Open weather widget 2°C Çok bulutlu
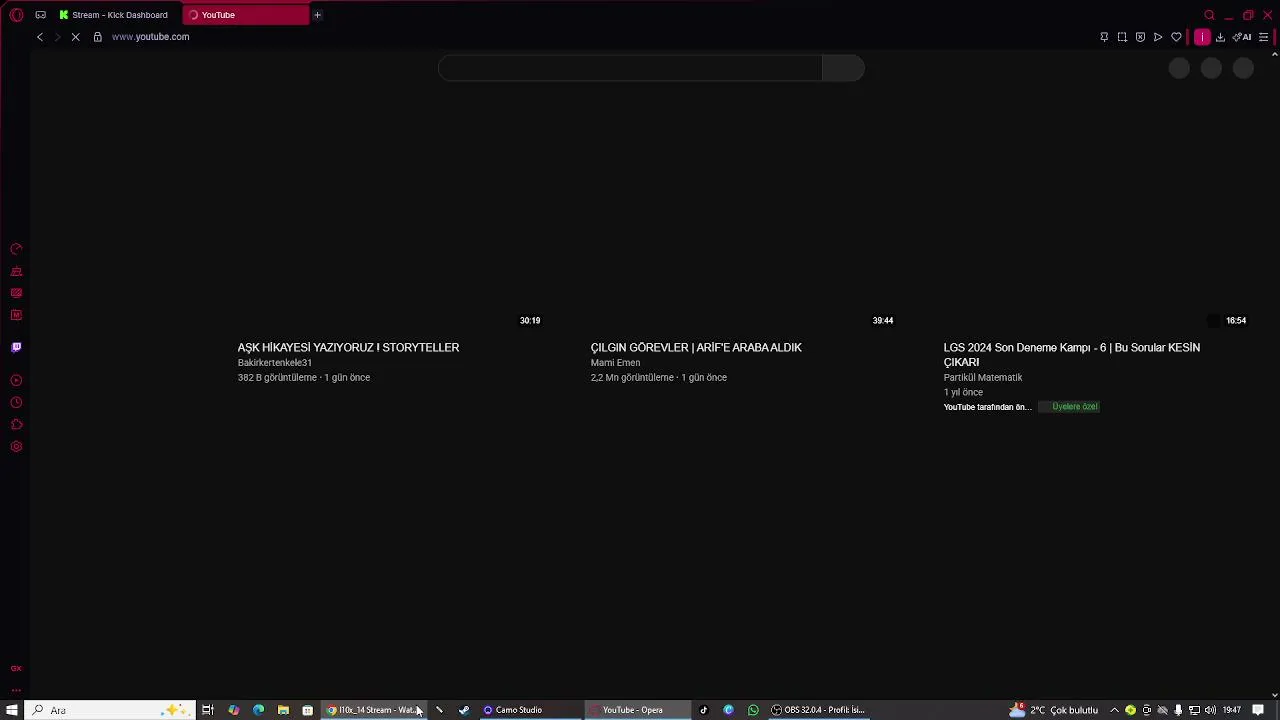 coord(1054,710)
